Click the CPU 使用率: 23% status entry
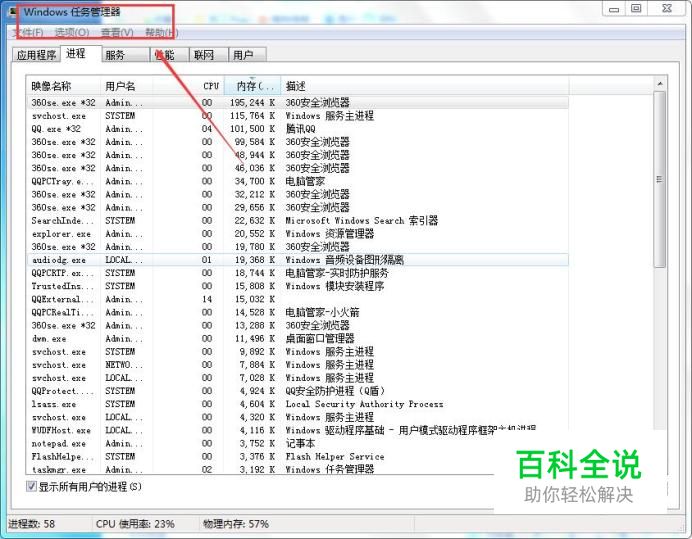 coord(135,524)
